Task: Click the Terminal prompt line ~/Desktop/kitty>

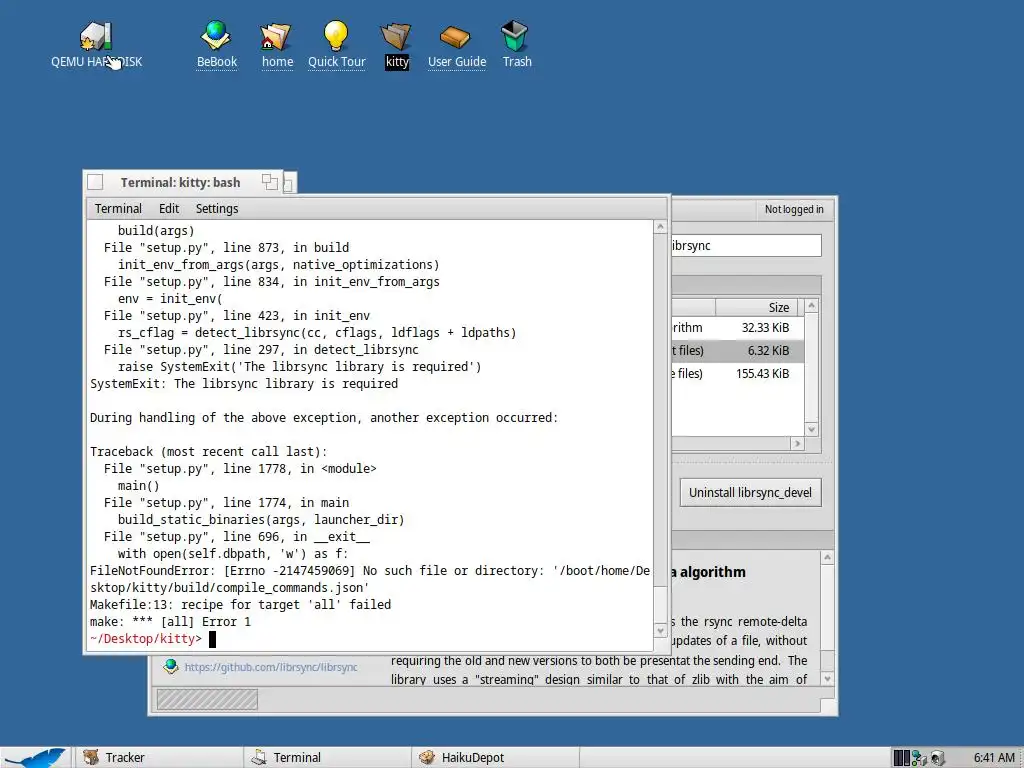Action: coord(146,639)
